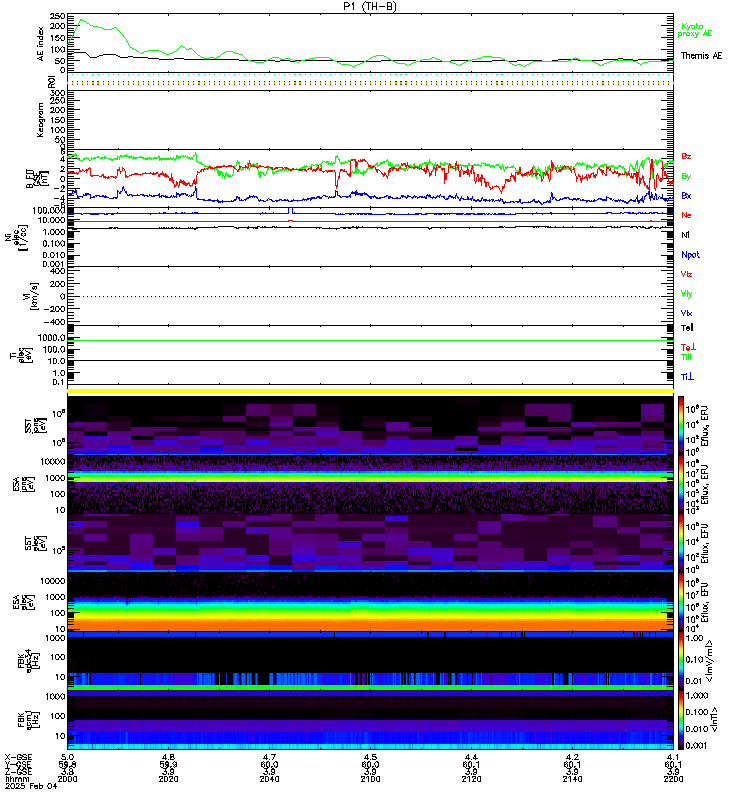Screen dimensions: 750x800
Task: Click the X-GSE value 4.8
Action: (x=168, y=757)
